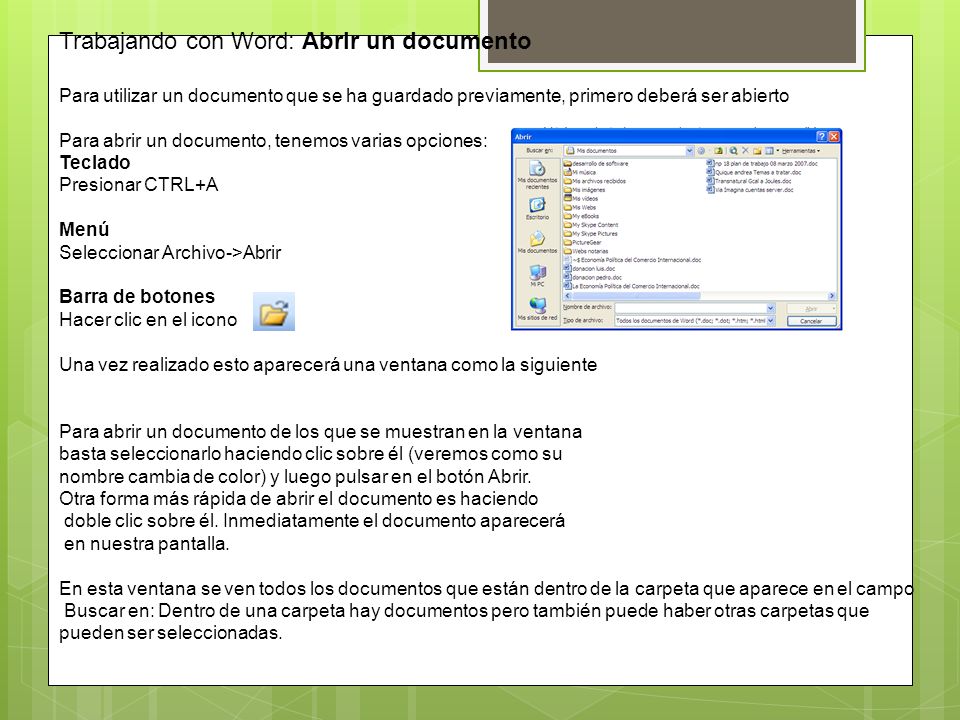Select the file 'donacion pedro.doc'
Screen dimensions: 960x720
tap(593, 277)
